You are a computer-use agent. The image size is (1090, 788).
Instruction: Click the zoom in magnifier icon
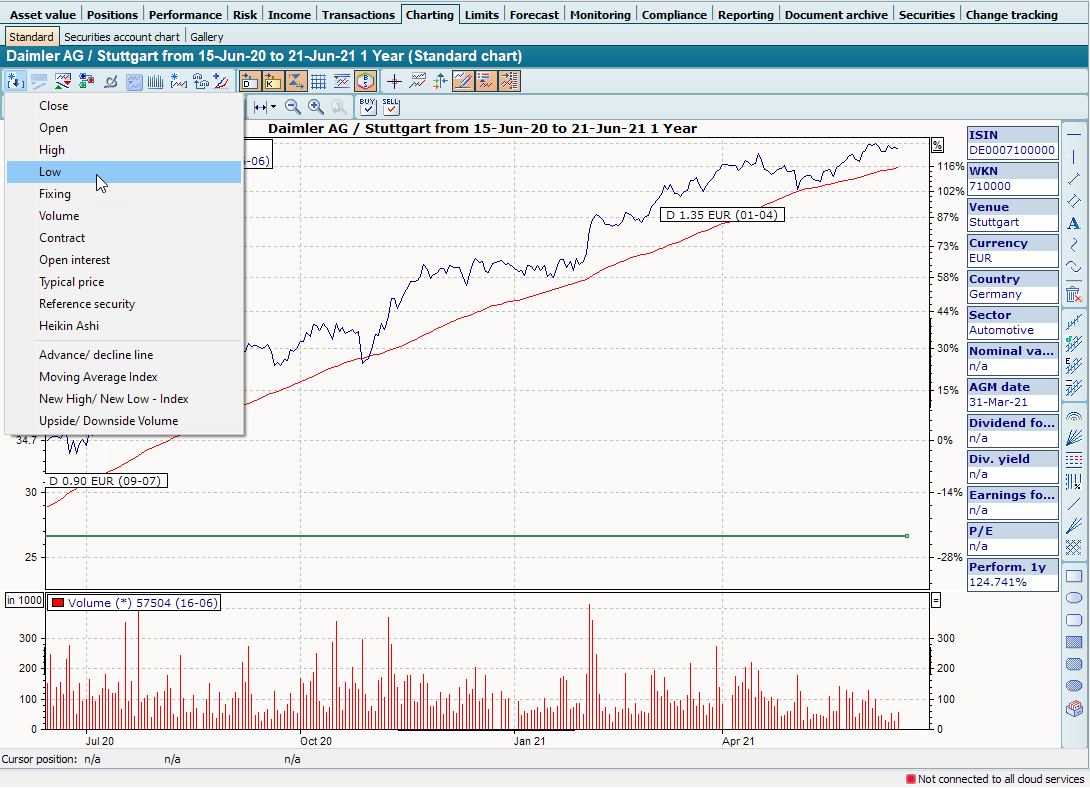tap(316, 106)
